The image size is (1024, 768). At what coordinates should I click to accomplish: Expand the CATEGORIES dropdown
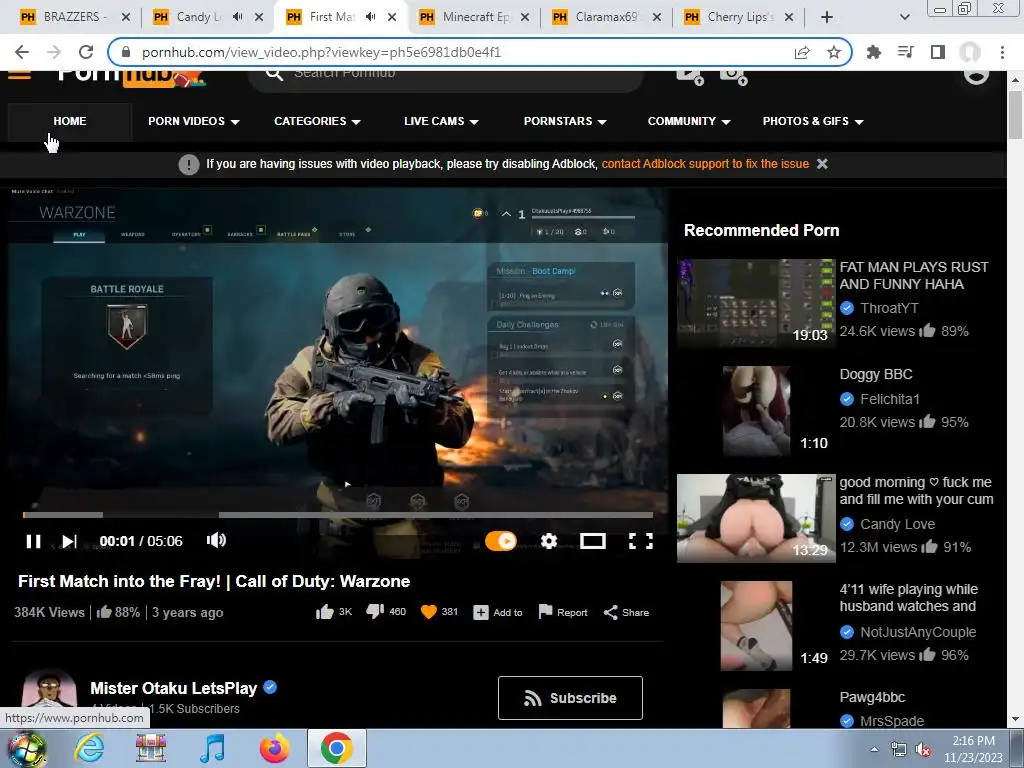pyautogui.click(x=317, y=121)
